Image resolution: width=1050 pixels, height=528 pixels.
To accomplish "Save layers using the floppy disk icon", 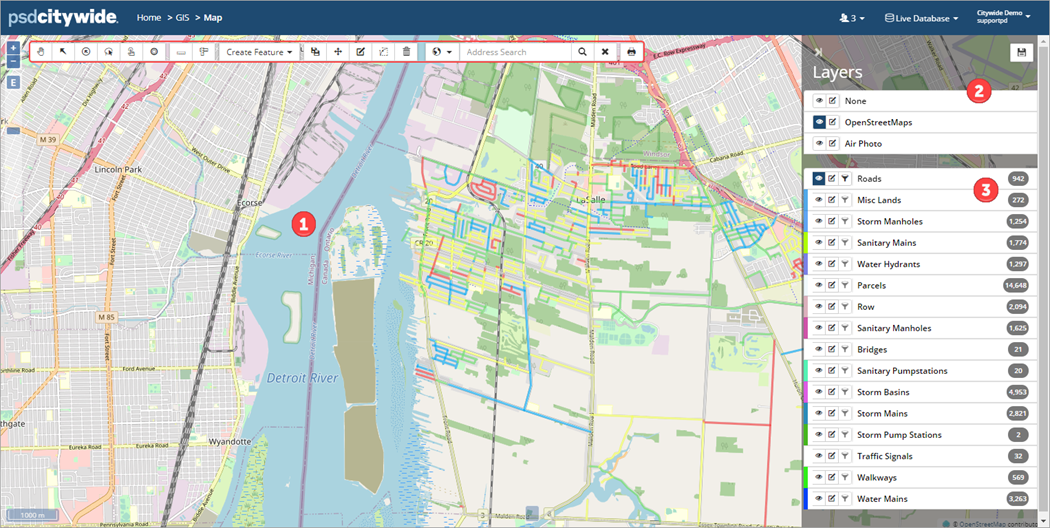I will [x=1021, y=53].
